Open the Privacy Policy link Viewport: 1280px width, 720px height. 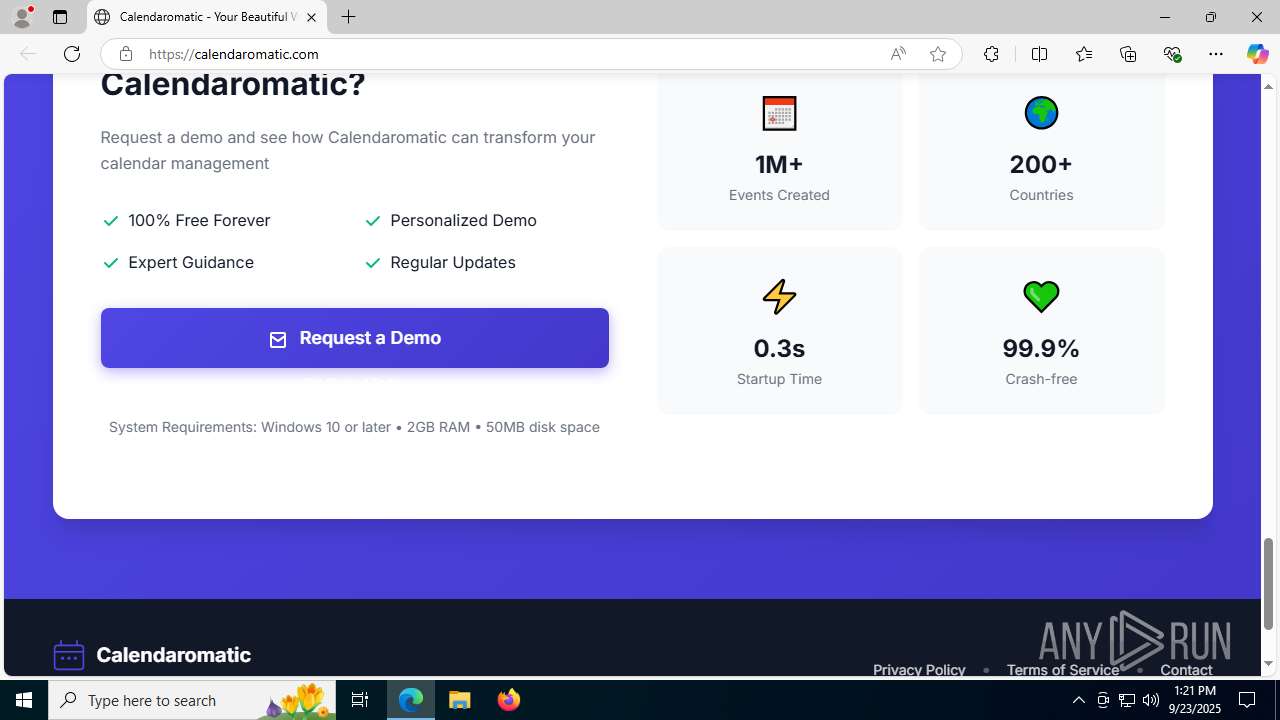click(x=919, y=670)
